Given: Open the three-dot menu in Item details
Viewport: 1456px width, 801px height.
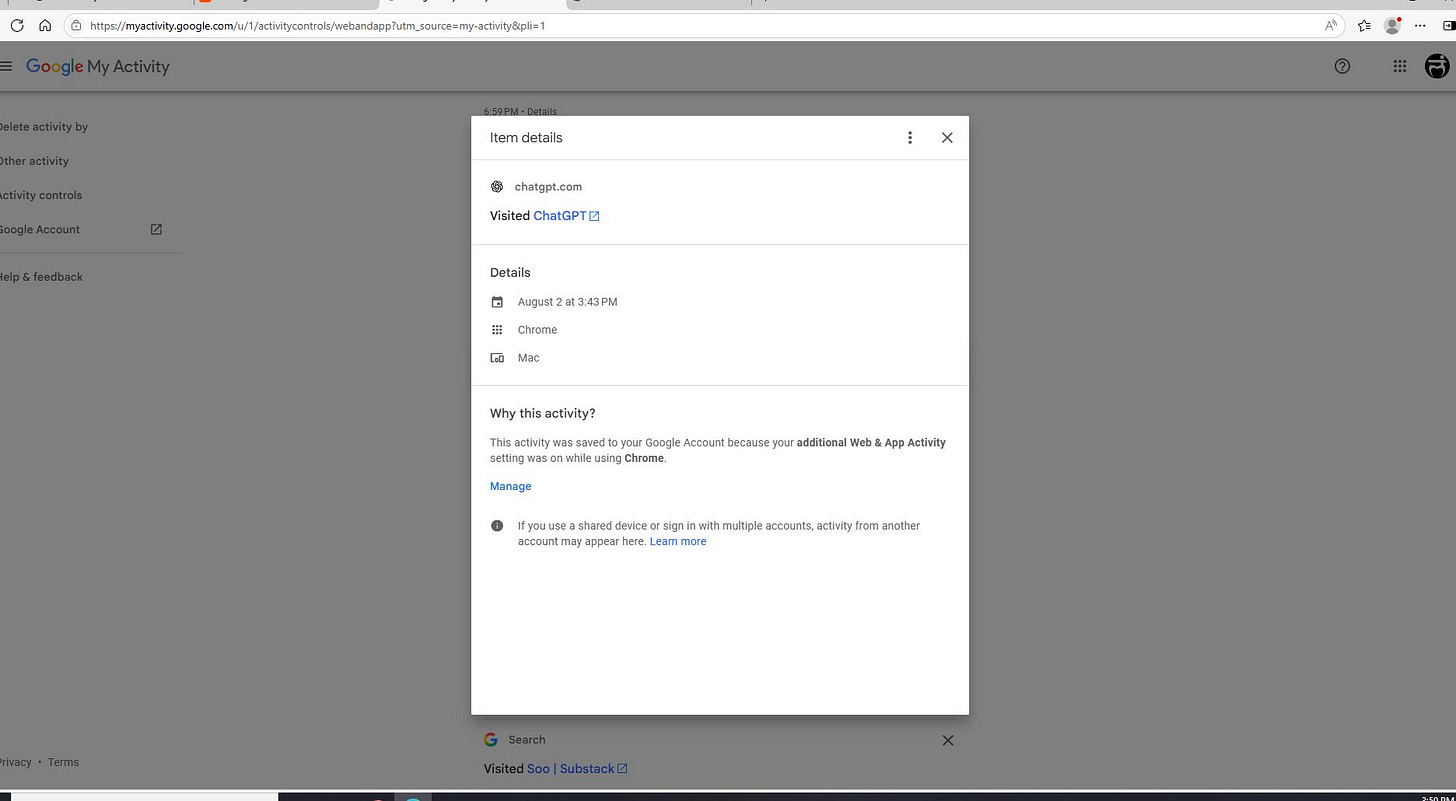Looking at the screenshot, I should coord(909,138).
